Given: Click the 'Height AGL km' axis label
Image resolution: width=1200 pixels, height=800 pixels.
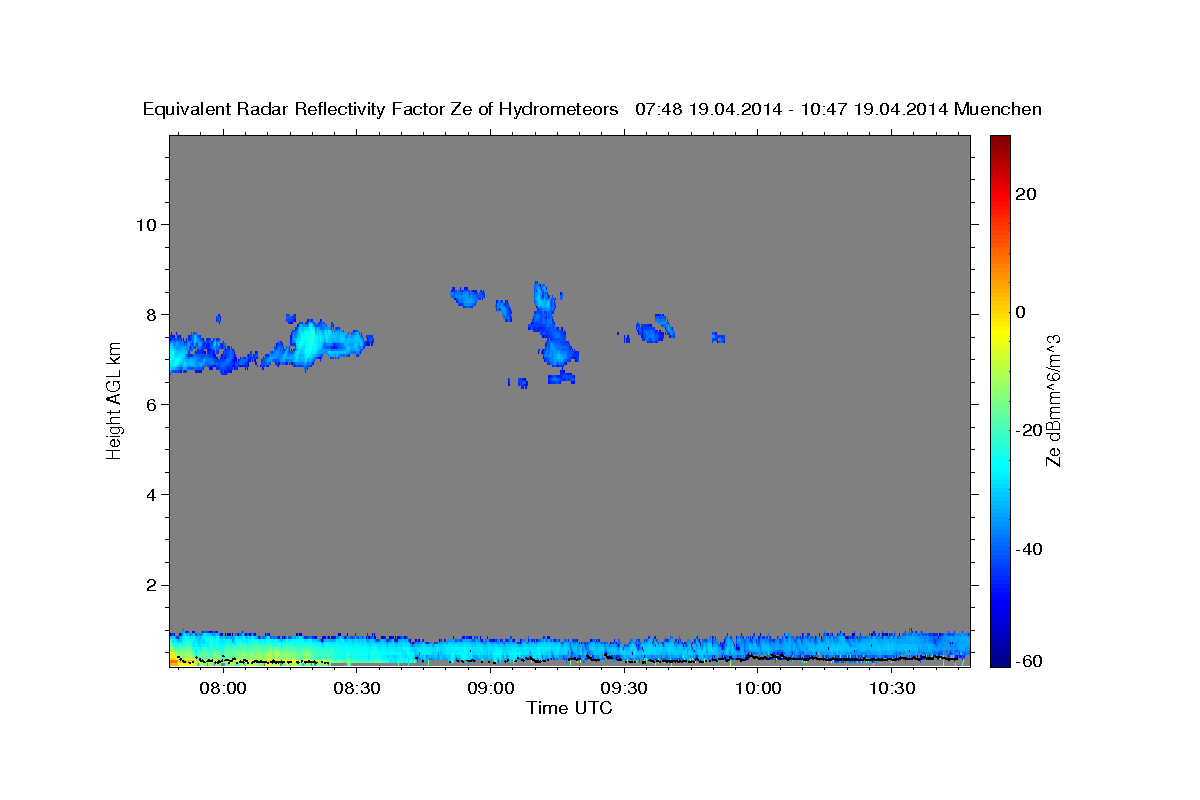Looking at the screenshot, I should click(114, 399).
